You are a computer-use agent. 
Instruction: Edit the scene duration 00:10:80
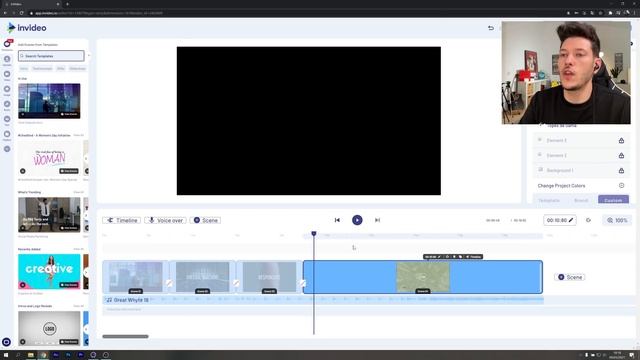560,220
